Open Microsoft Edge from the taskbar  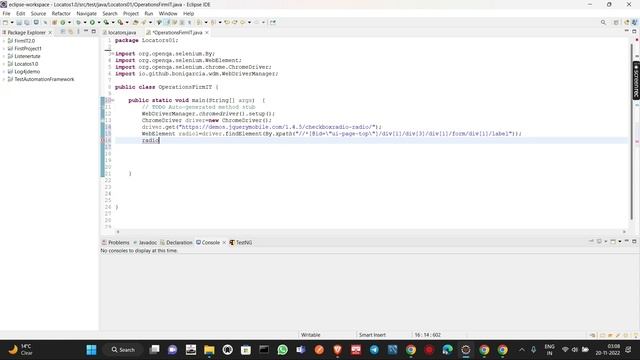[x=447, y=350]
